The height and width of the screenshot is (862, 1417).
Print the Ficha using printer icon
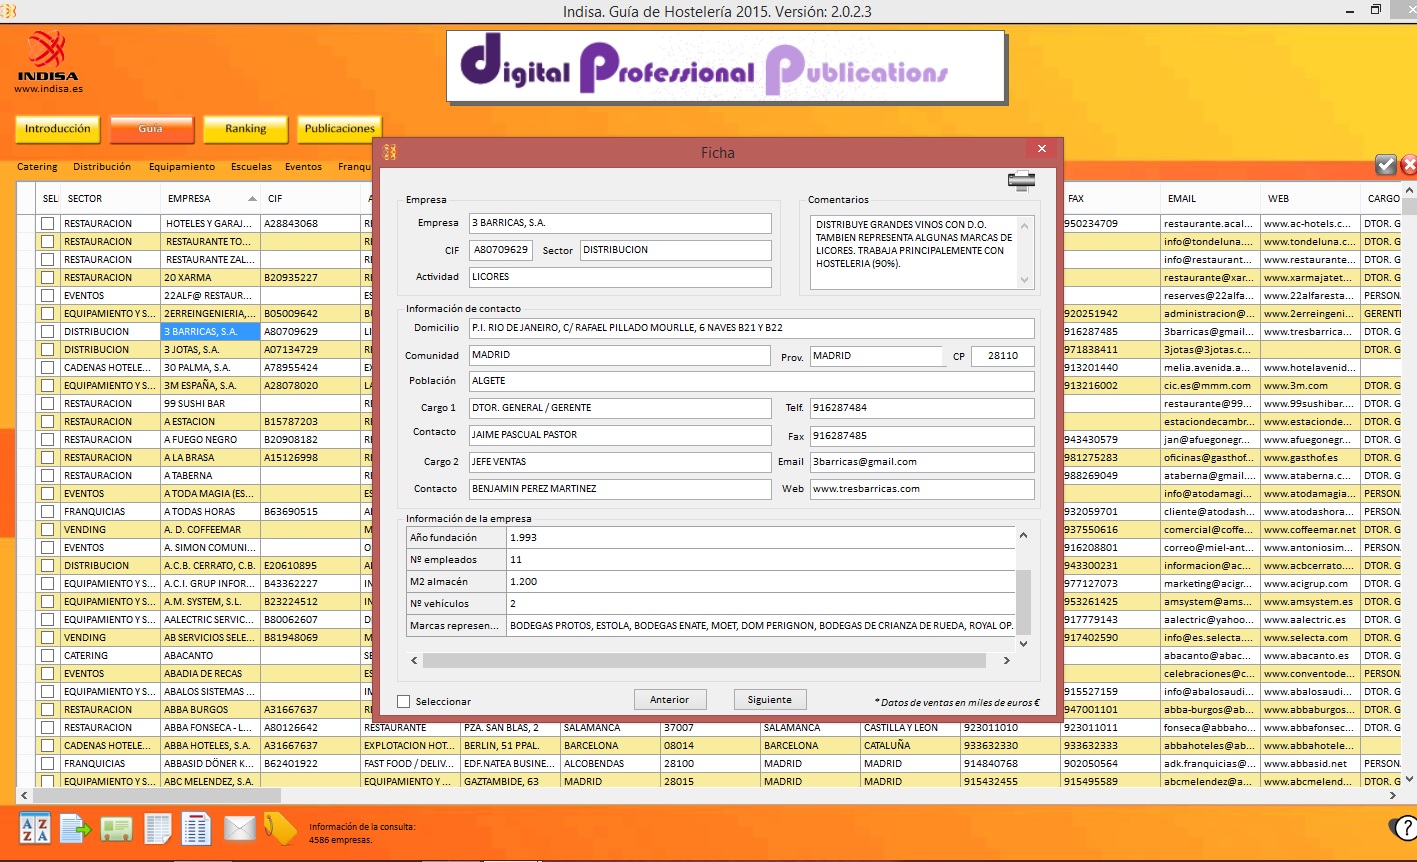point(1021,181)
